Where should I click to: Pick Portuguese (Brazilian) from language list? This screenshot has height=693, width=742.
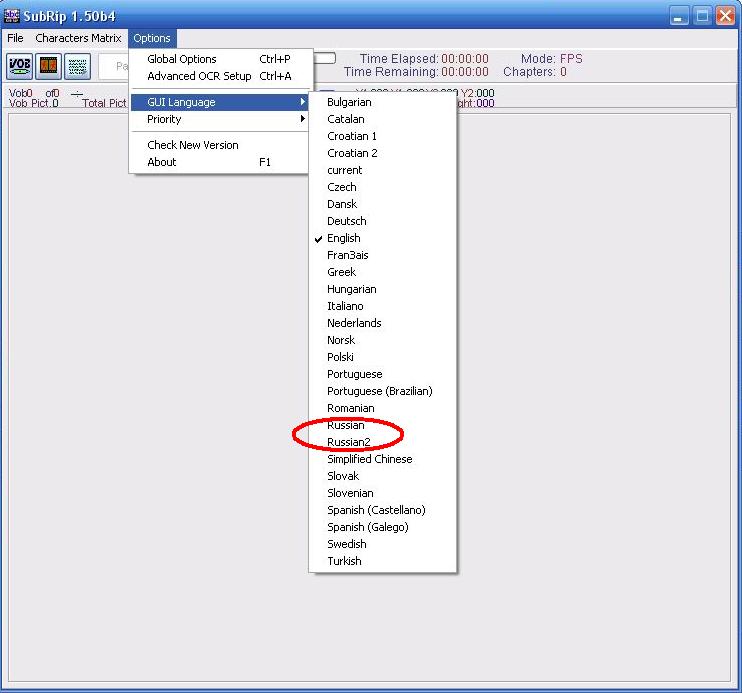pyautogui.click(x=379, y=391)
